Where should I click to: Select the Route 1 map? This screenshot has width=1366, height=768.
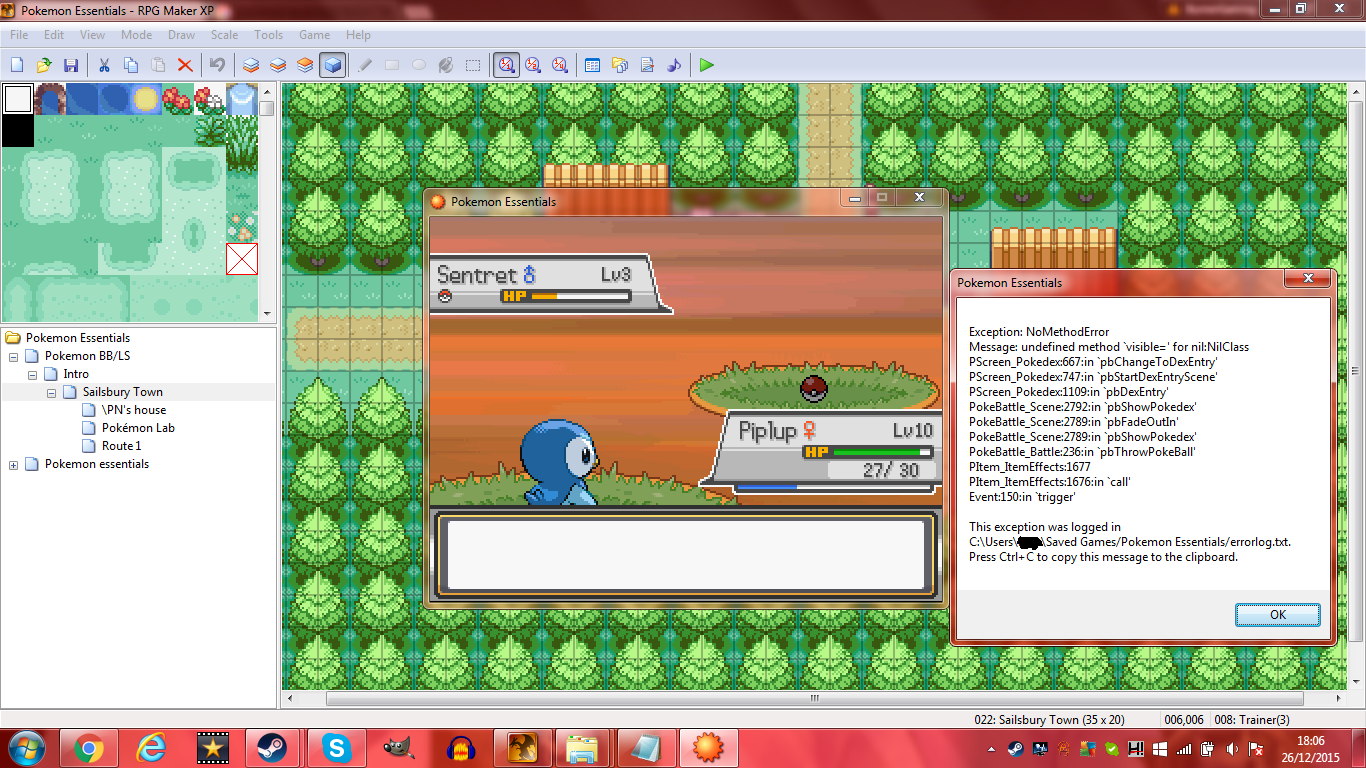[122, 446]
